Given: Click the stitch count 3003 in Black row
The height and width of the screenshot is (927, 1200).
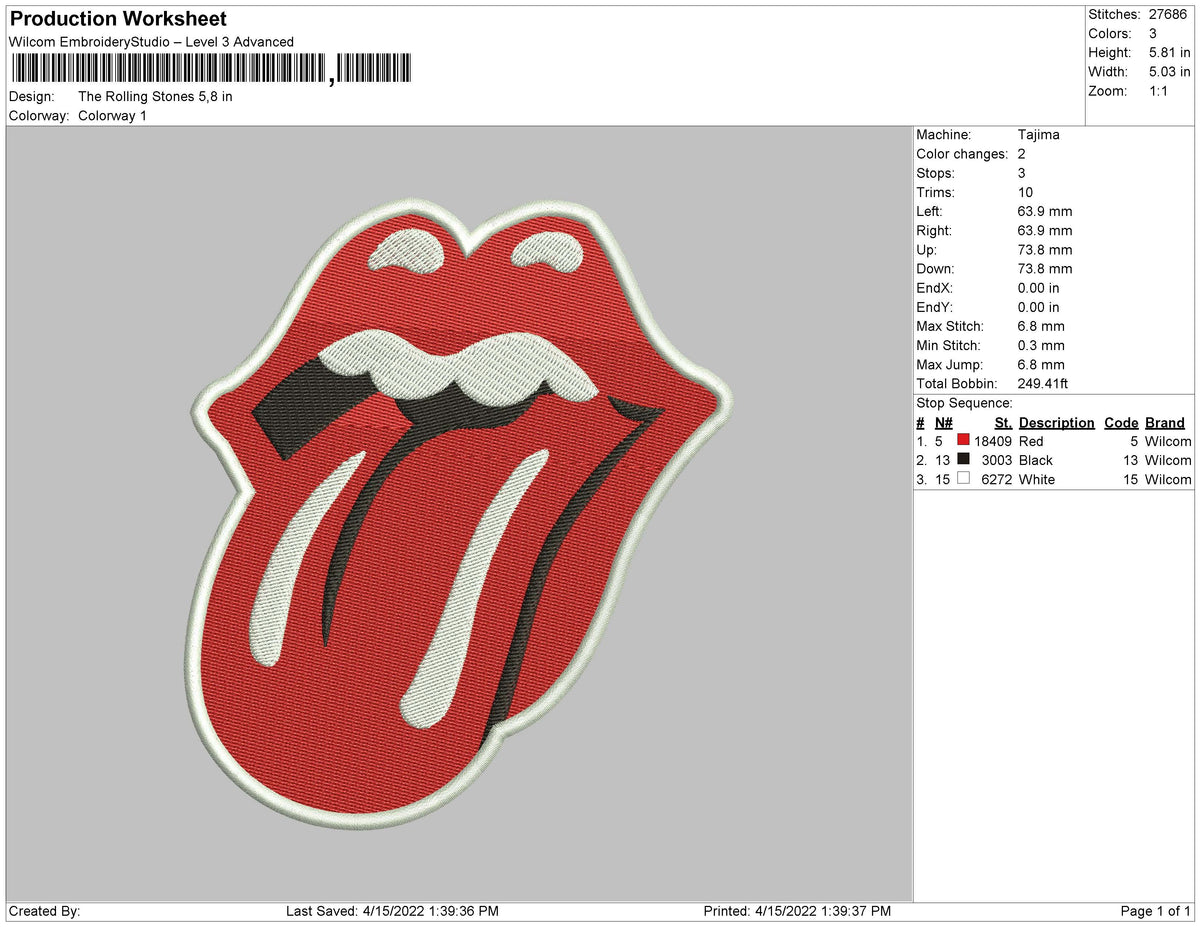Looking at the screenshot, I should pyautogui.click(x=997, y=460).
